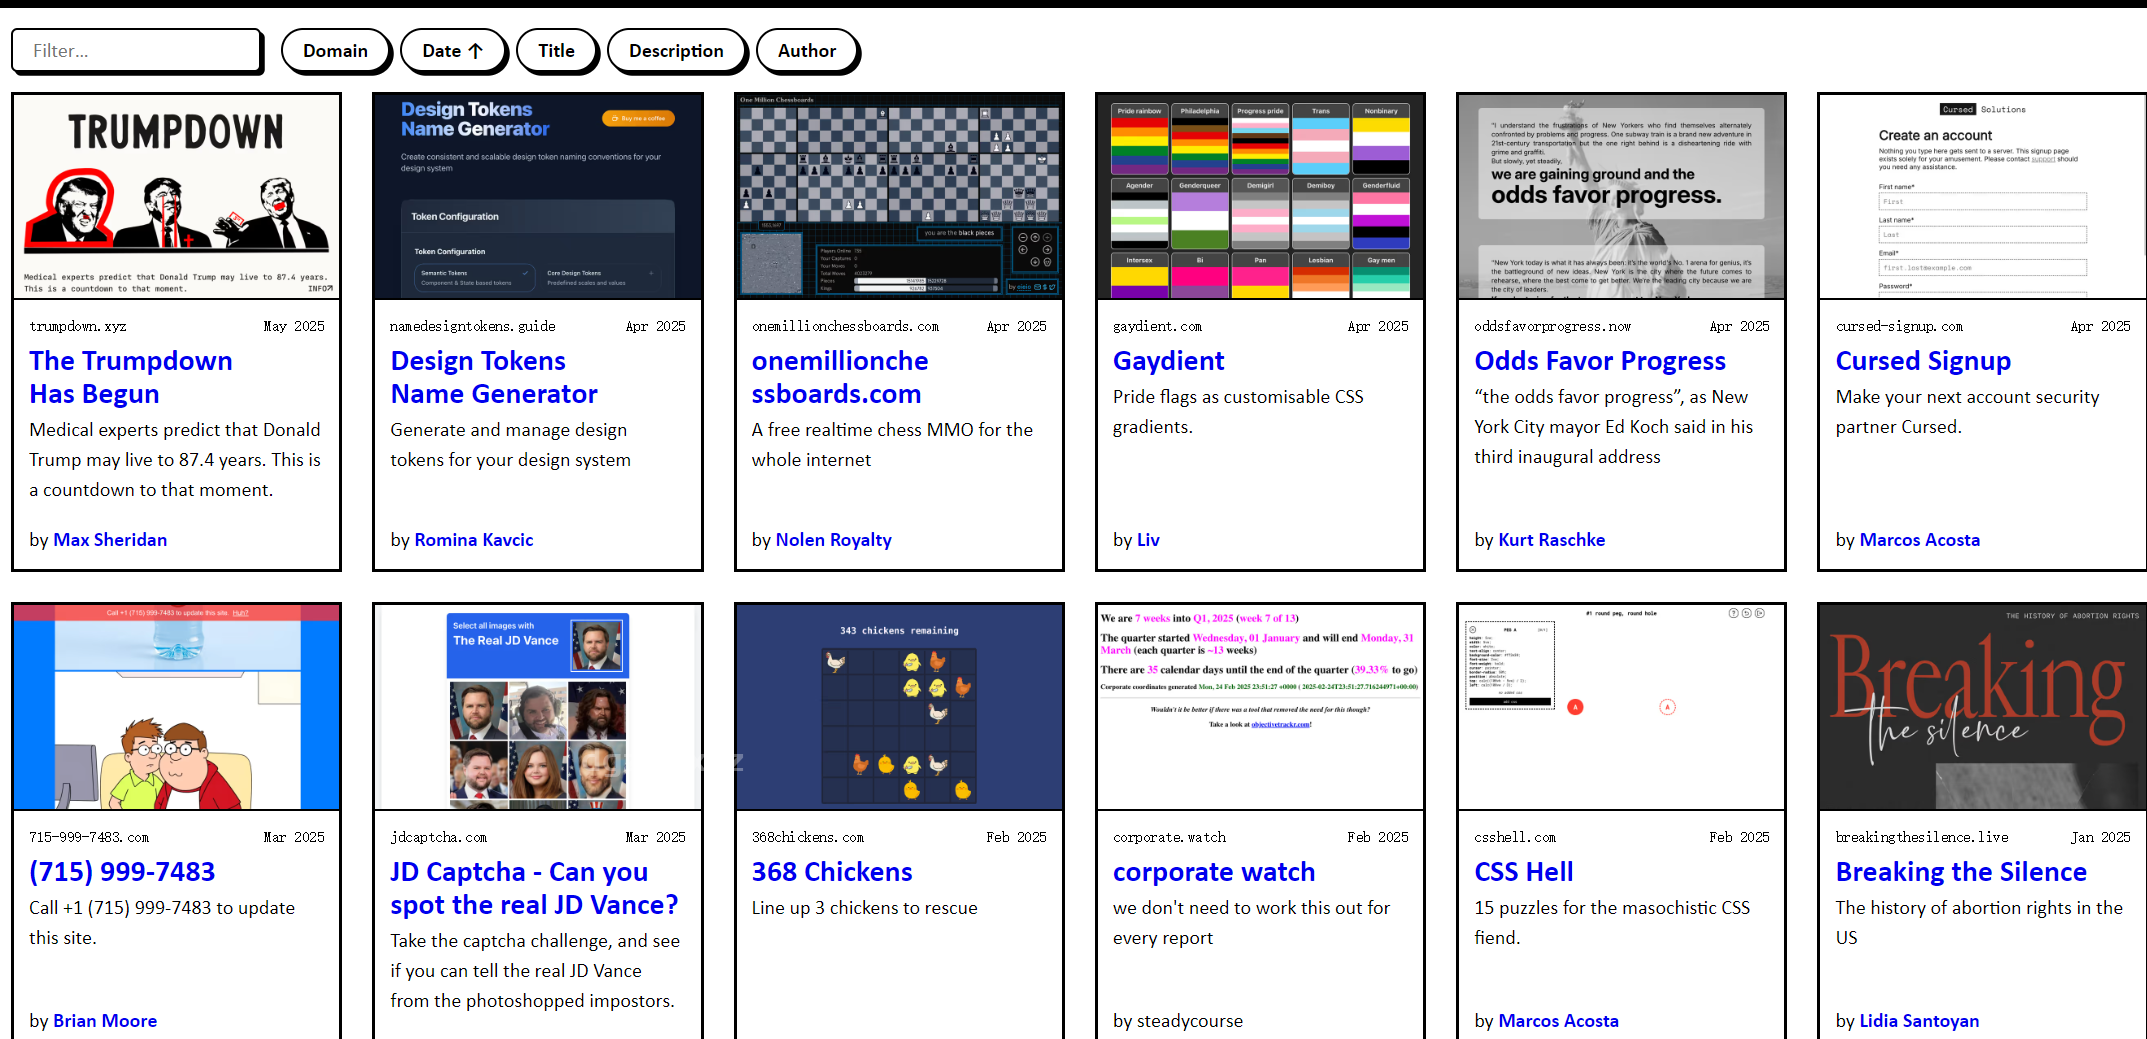Click the gaydient.com domain text

coord(1158,327)
